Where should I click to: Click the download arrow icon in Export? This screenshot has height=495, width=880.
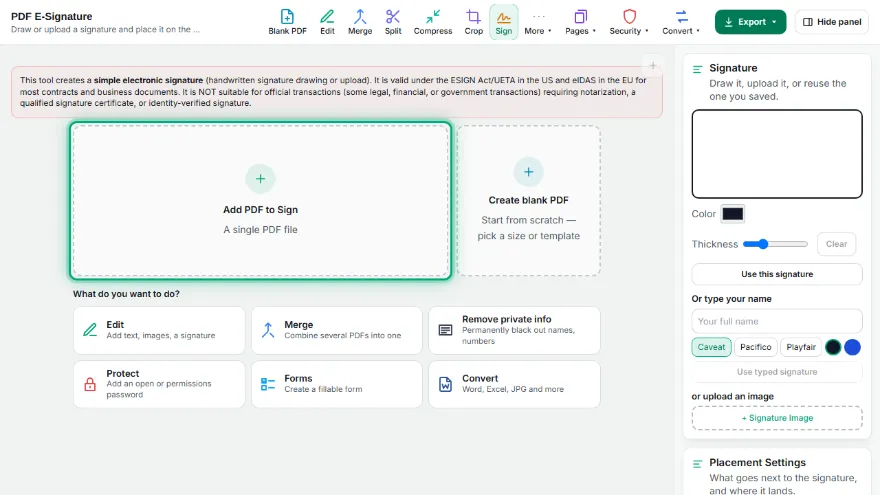coord(728,22)
